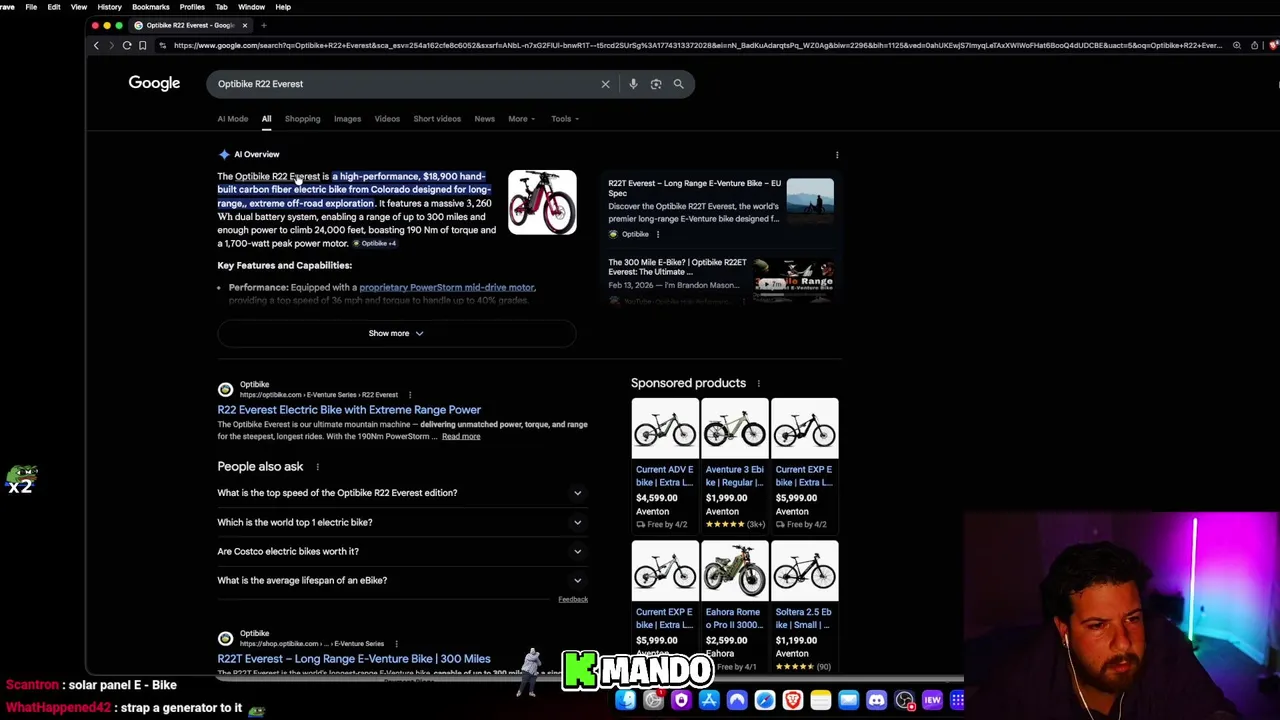Open Mail app from the dock
Viewport: 1280px width, 720px height.
[848, 701]
